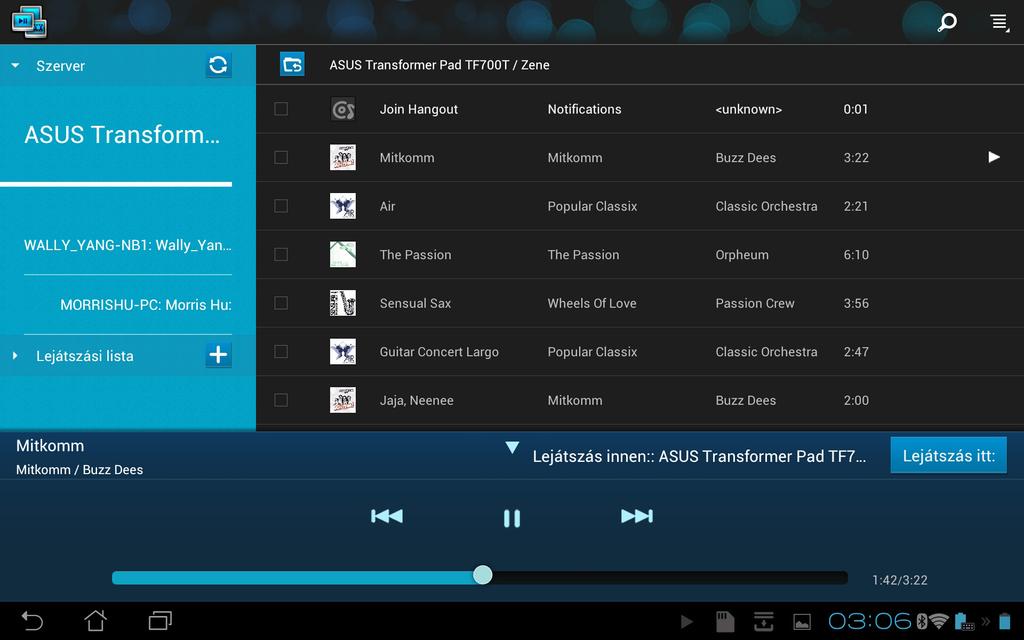Select MORRISHU-PC: Morris Hu server
Image resolution: width=1024 pixels, height=640 pixels.
(x=146, y=305)
